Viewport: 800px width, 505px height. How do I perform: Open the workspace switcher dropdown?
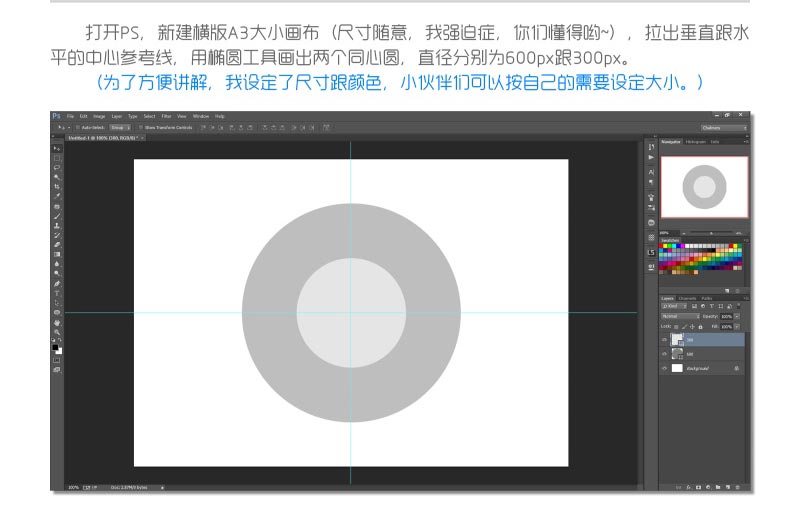click(x=724, y=128)
